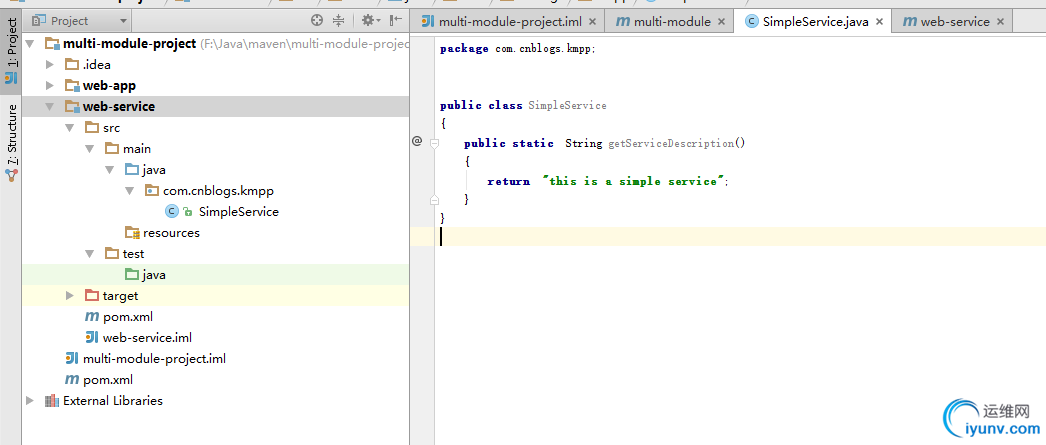Click the main folder icon
This screenshot has width=1046, height=445.
[x=112, y=149]
